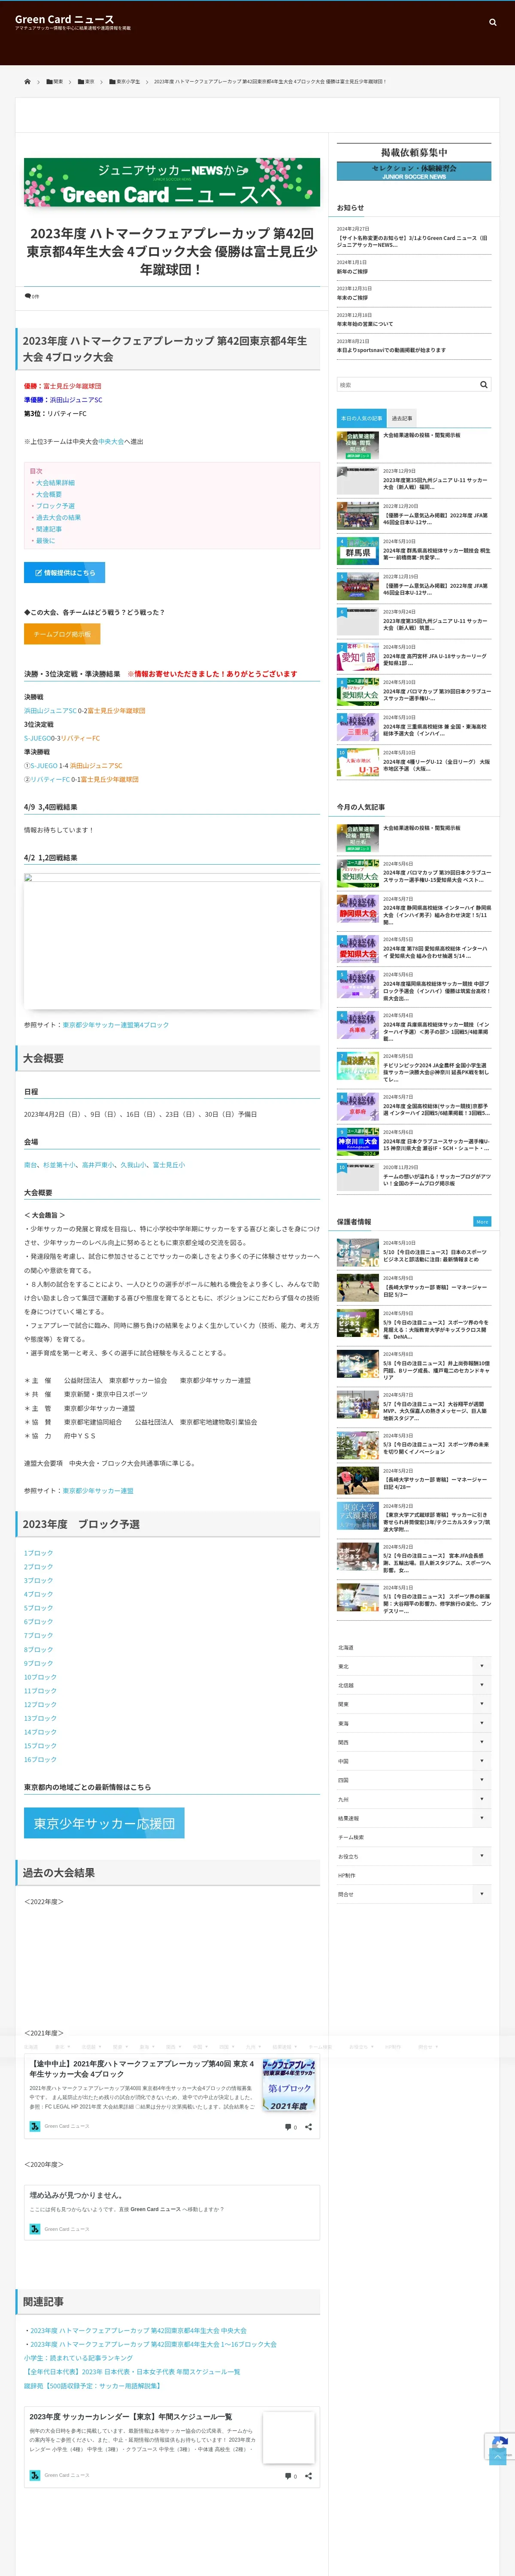This screenshot has height=2576, width=515.
Task: Share the 2021年度 embedded card via share icon
Action: click(x=308, y=2127)
